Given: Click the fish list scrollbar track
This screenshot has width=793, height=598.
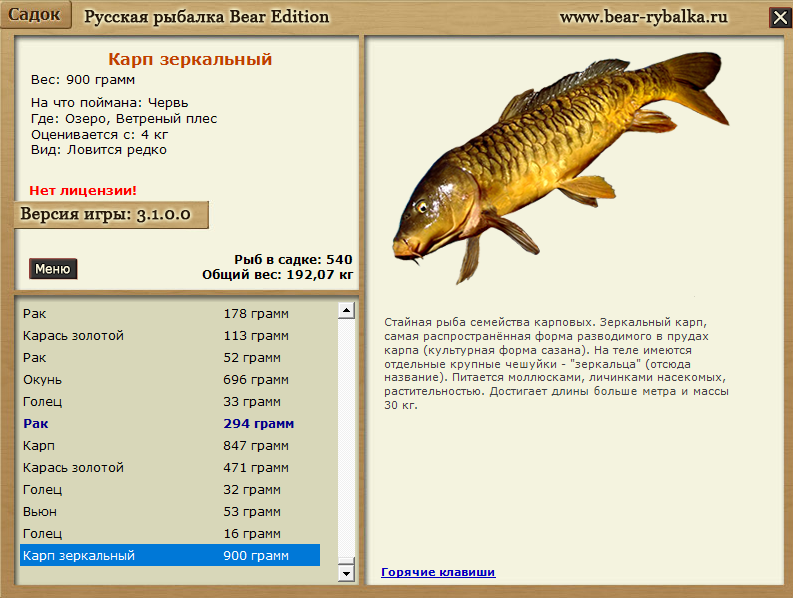Looking at the screenshot, I should (x=346, y=438).
